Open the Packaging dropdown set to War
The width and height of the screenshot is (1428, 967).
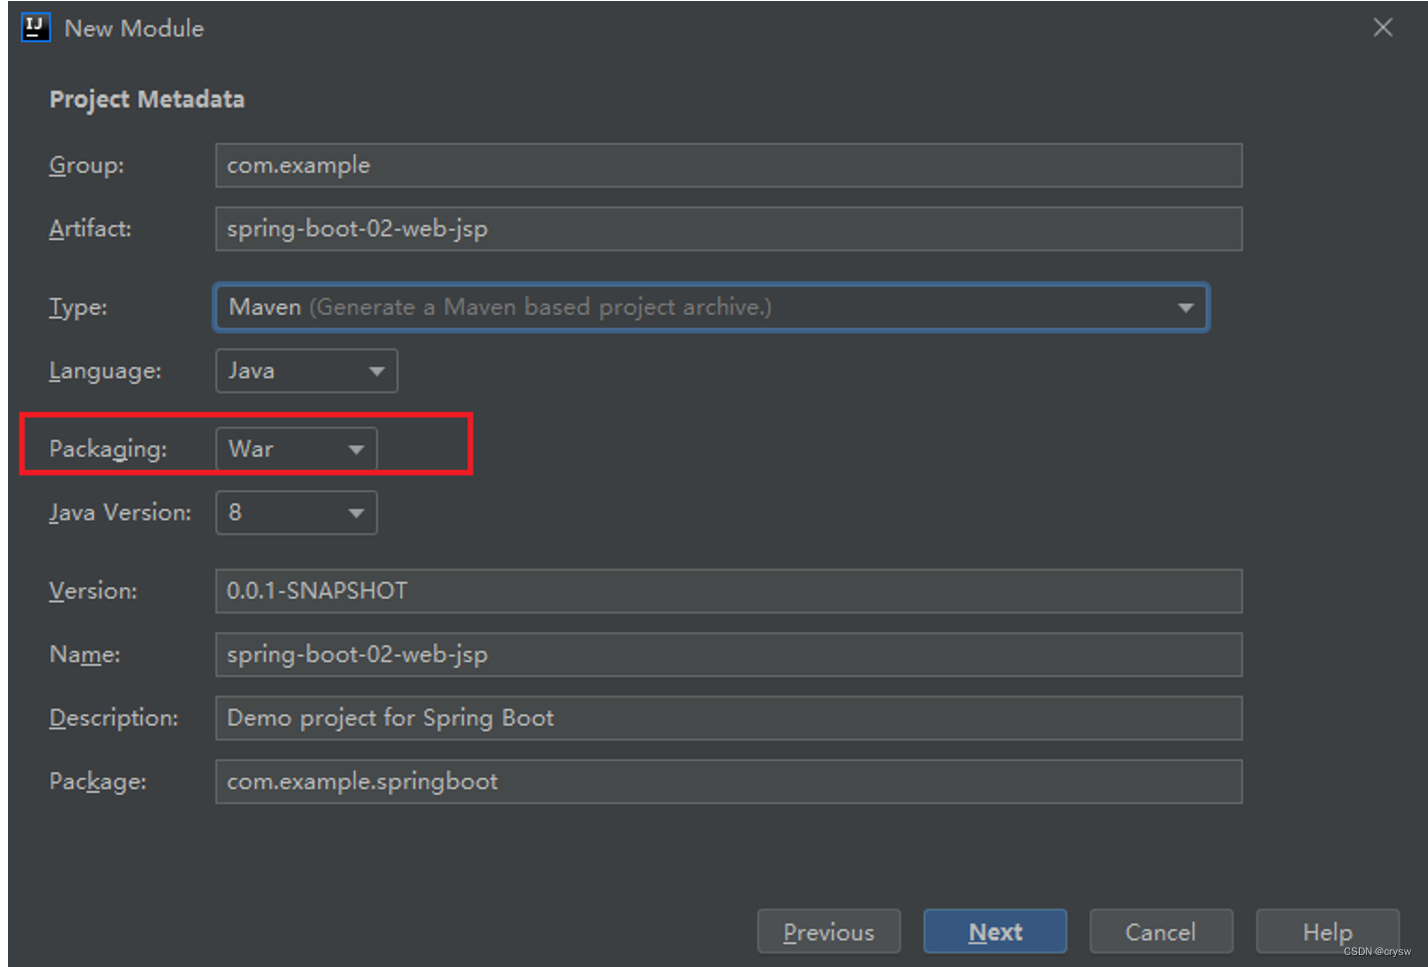coord(296,449)
